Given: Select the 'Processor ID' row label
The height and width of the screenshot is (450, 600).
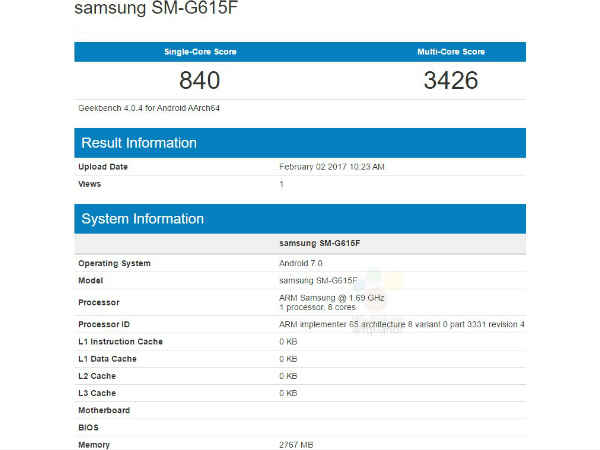Looking at the screenshot, I should [x=104, y=324].
